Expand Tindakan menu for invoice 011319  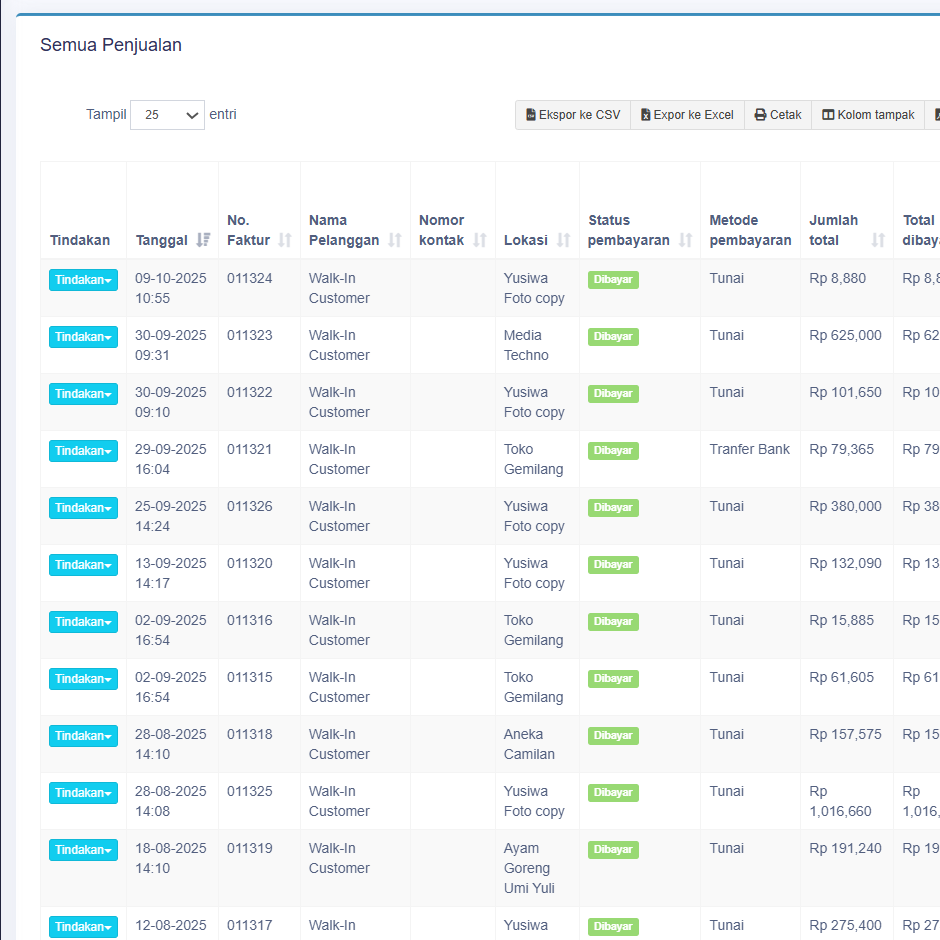83,850
